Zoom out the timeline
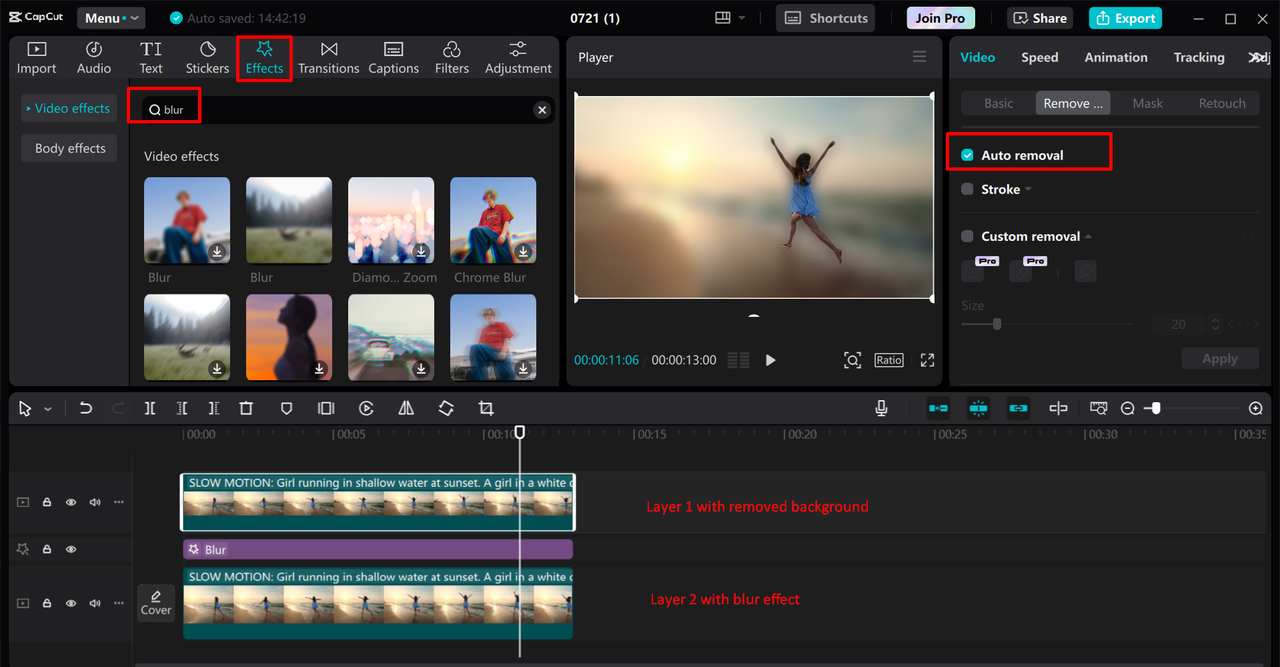1280x667 pixels. (x=1127, y=408)
